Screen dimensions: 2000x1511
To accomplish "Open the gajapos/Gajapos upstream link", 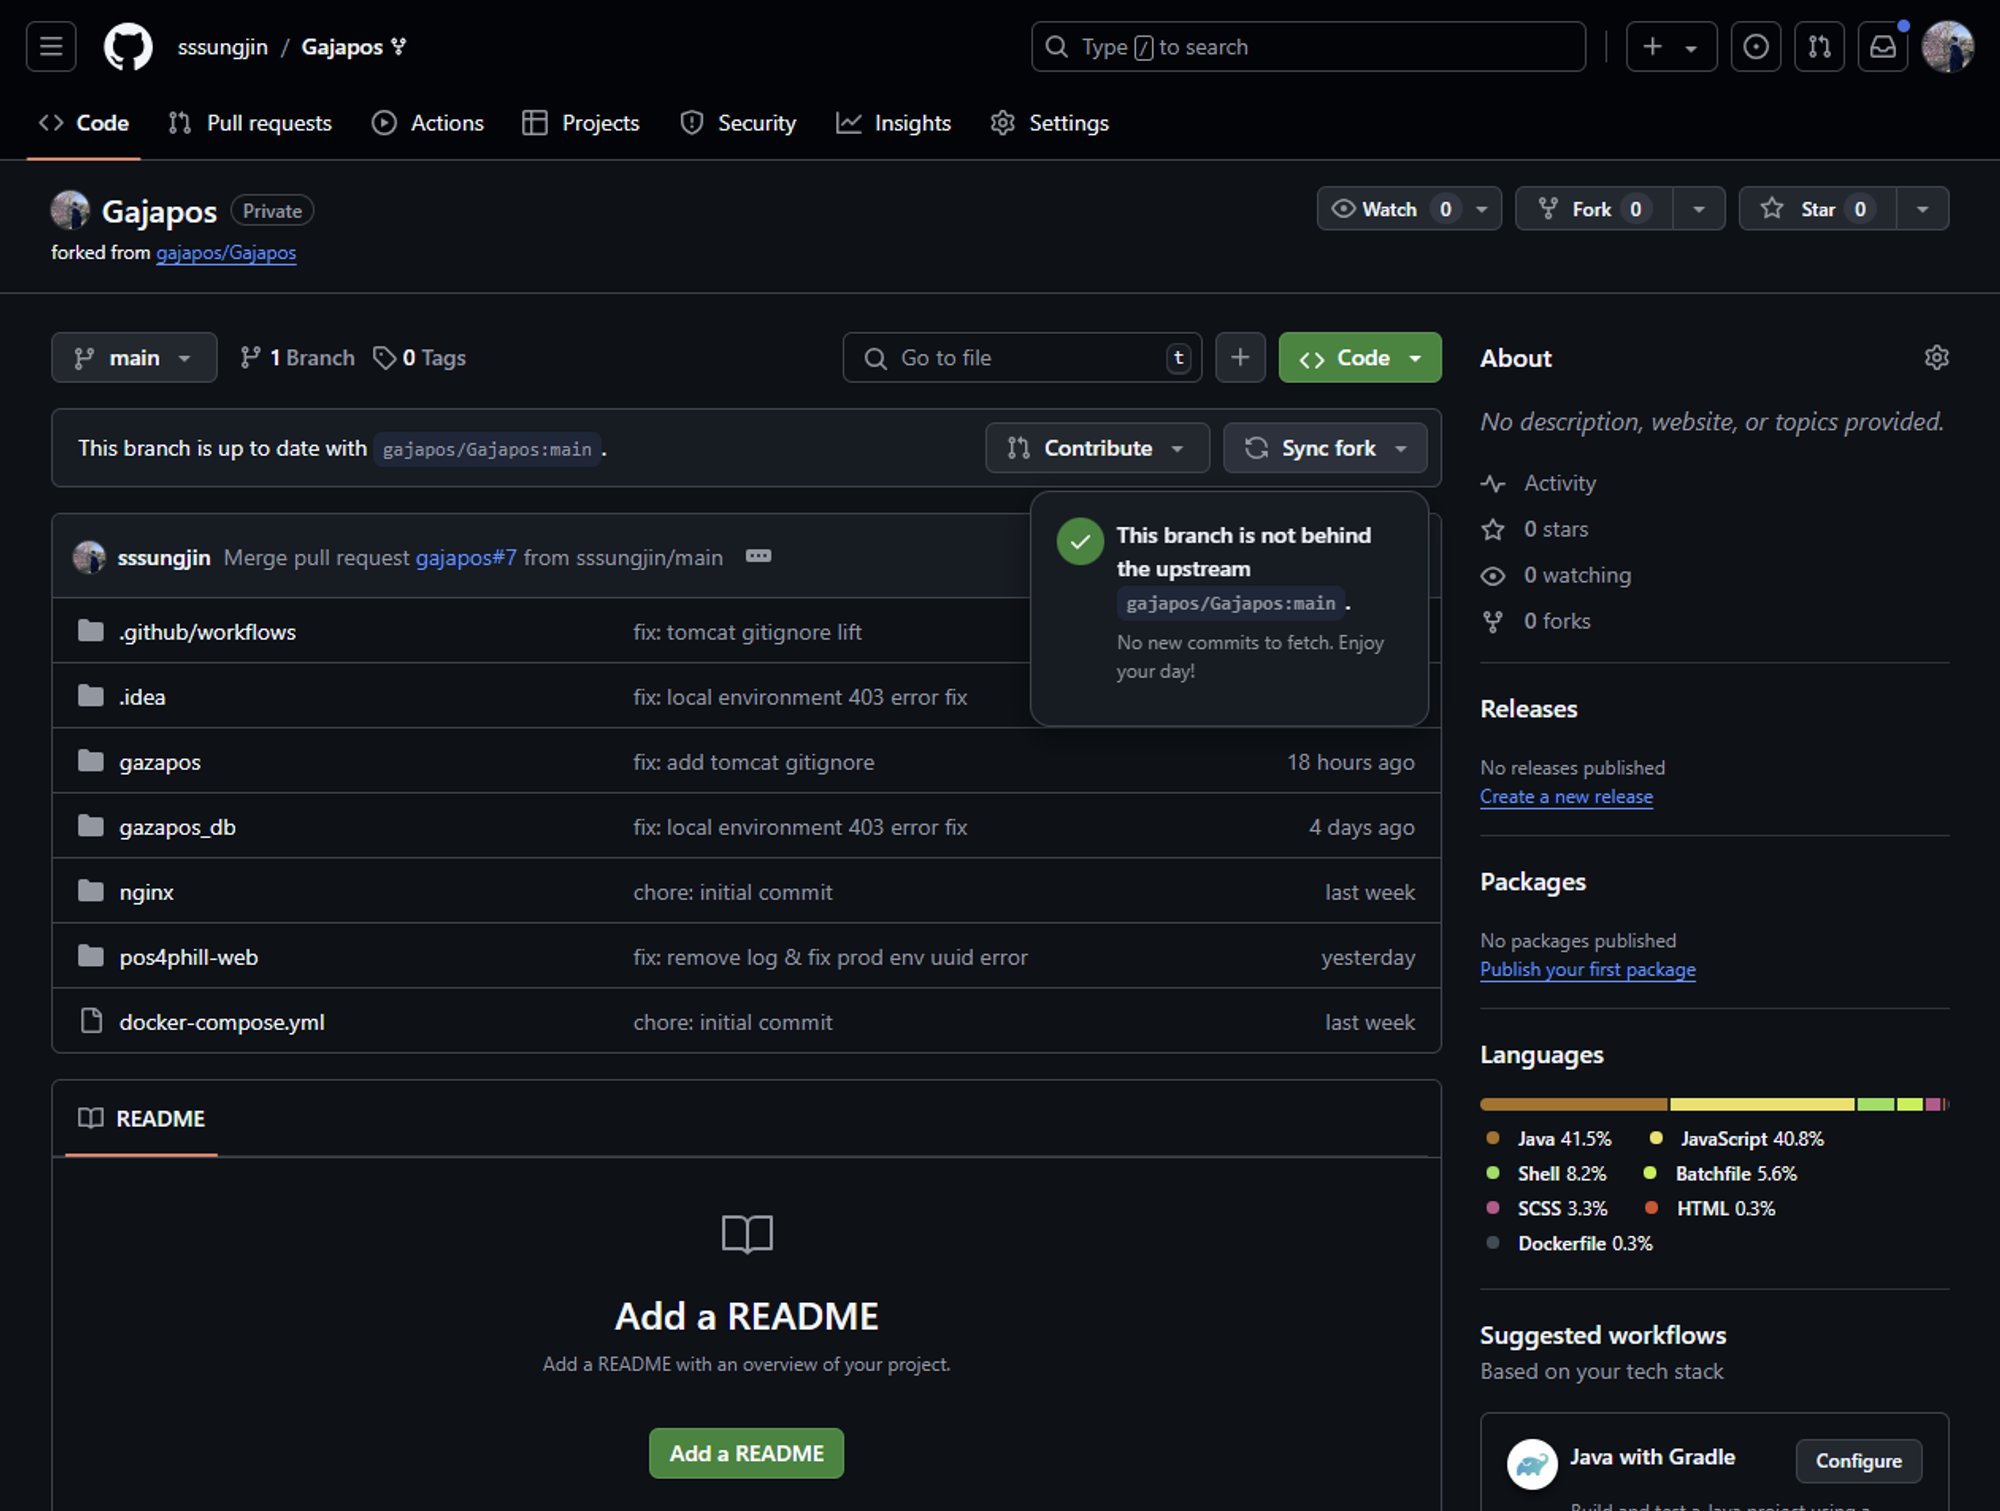I will pos(226,253).
